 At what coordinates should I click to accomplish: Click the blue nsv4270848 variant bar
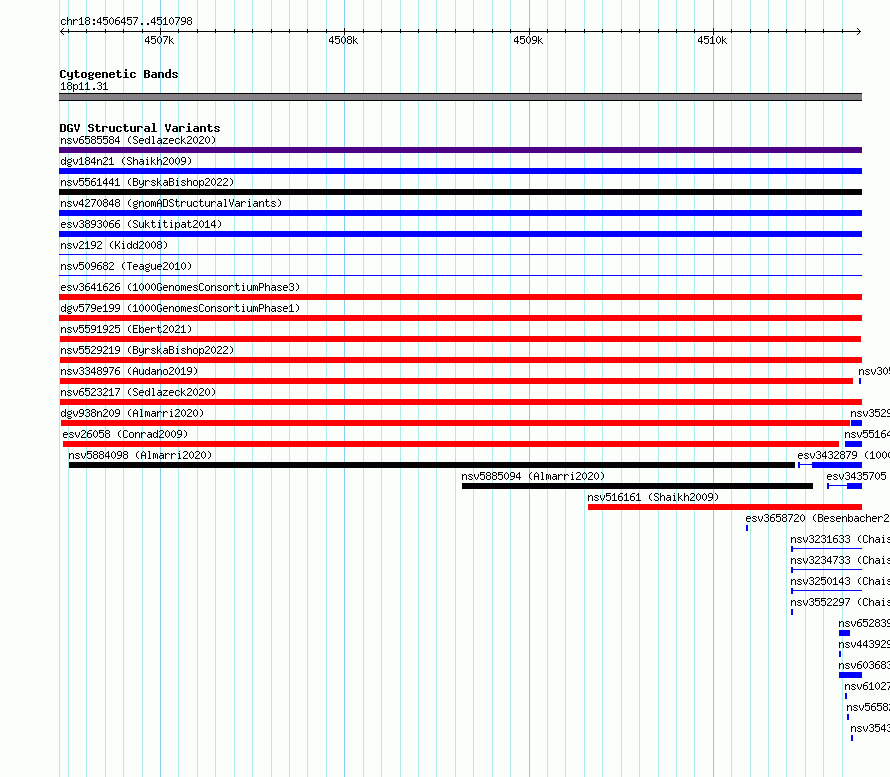460,213
